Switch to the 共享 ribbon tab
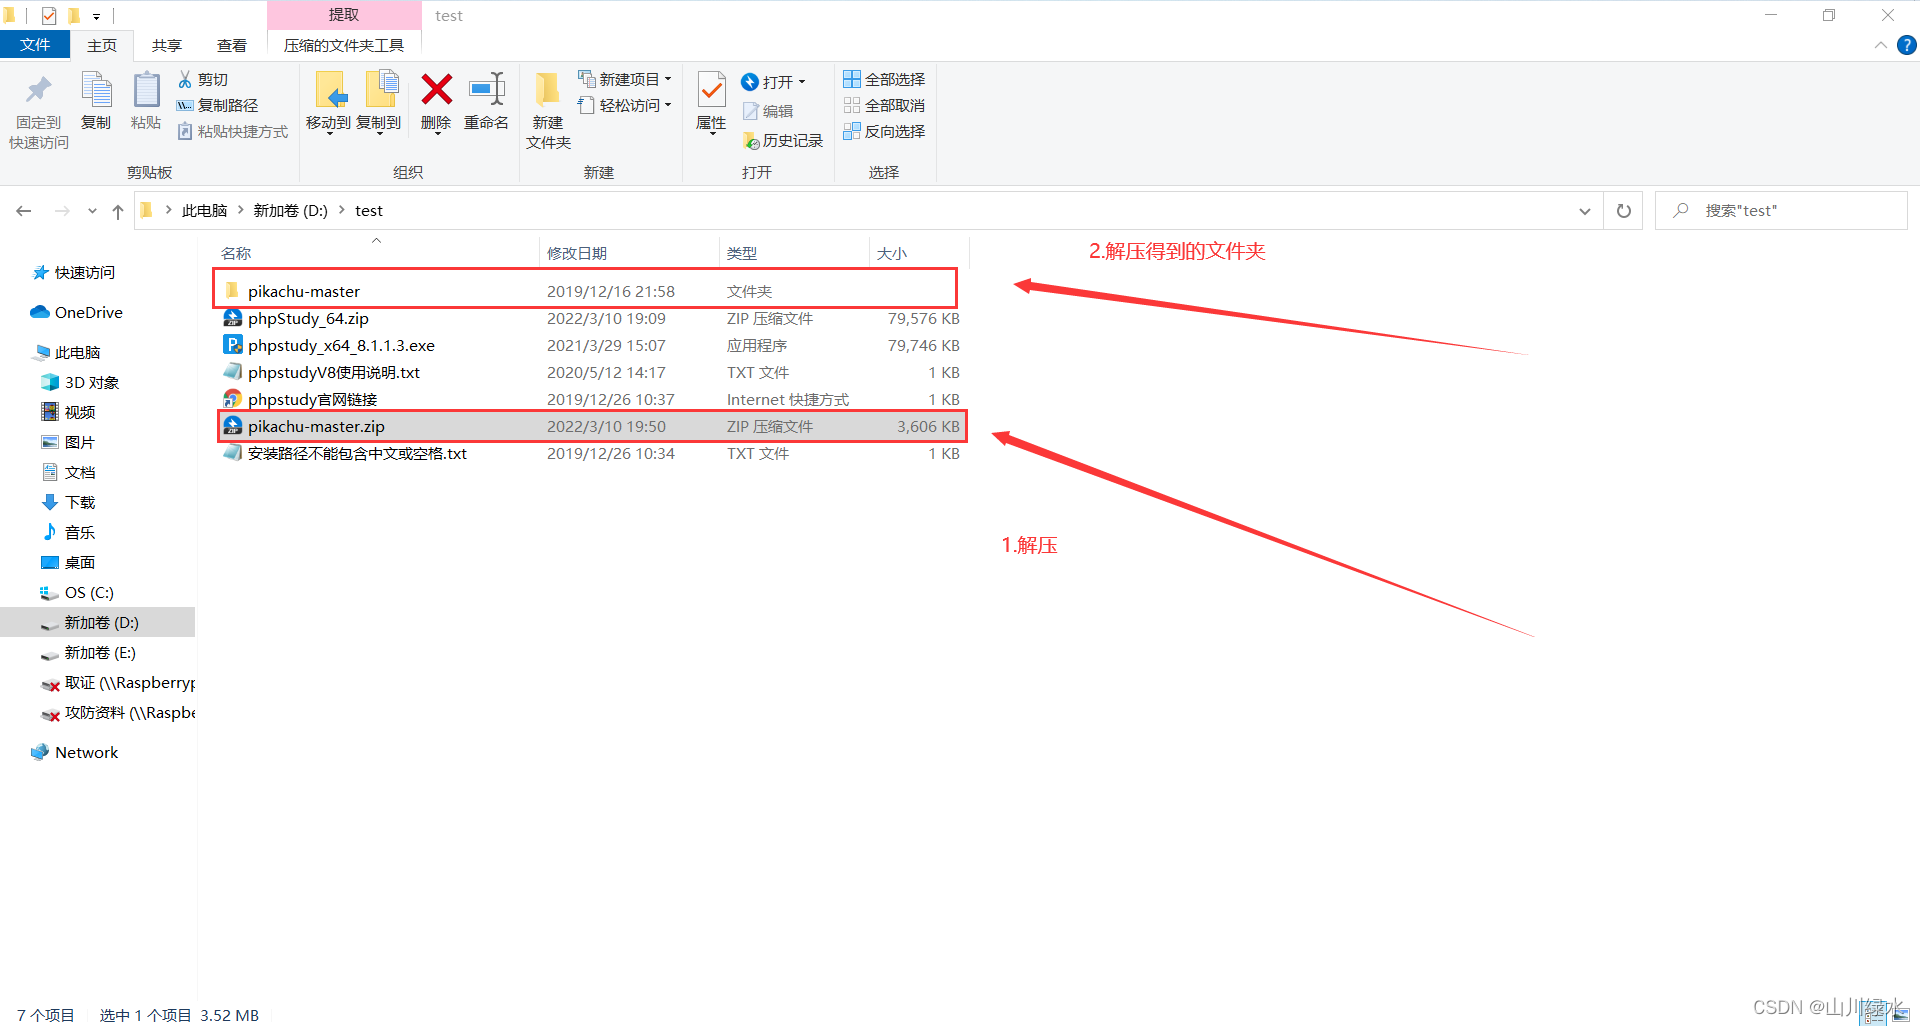Image resolution: width=1920 pixels, height=1026 pixels. tap(167, 45)
